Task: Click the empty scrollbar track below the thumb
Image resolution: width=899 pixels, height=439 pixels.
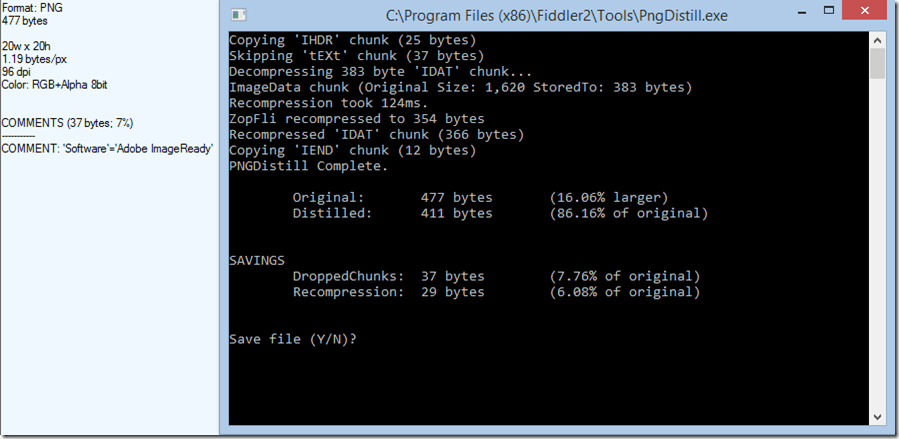Action: 877,250
